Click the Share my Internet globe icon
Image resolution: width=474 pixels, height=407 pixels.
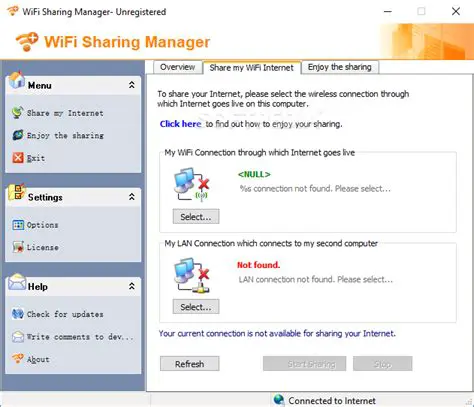pyautogui.click(x=18, y=113)
